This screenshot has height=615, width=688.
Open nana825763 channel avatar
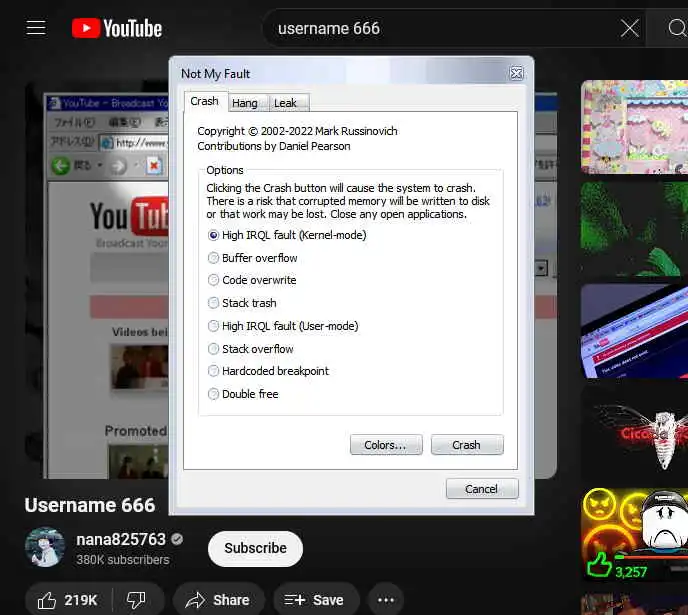click(x=45, y=547)
